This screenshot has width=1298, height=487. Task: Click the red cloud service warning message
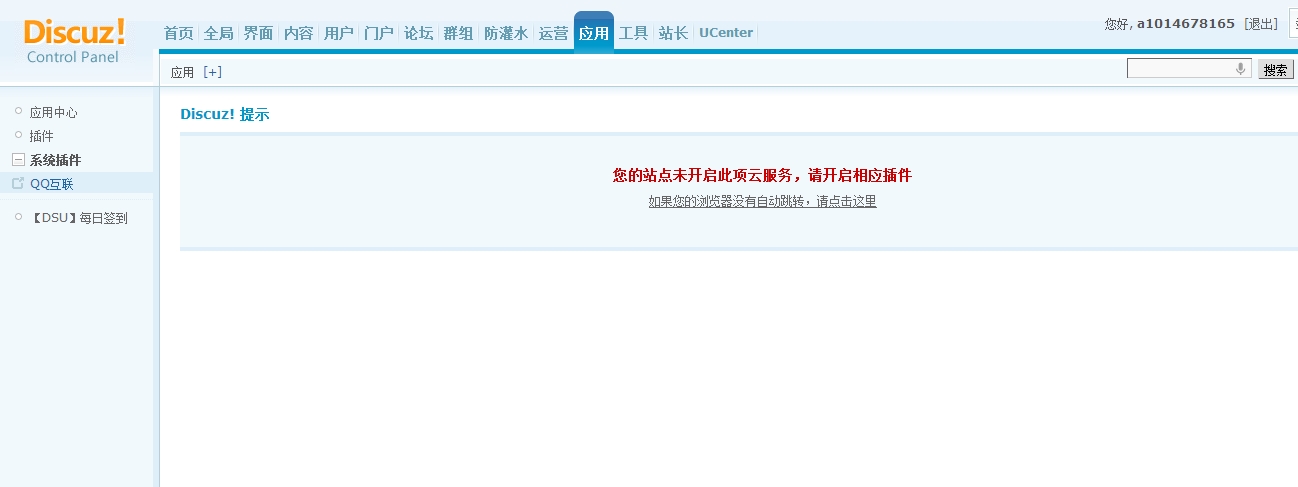pyautogui.click(x=762, y=175)
